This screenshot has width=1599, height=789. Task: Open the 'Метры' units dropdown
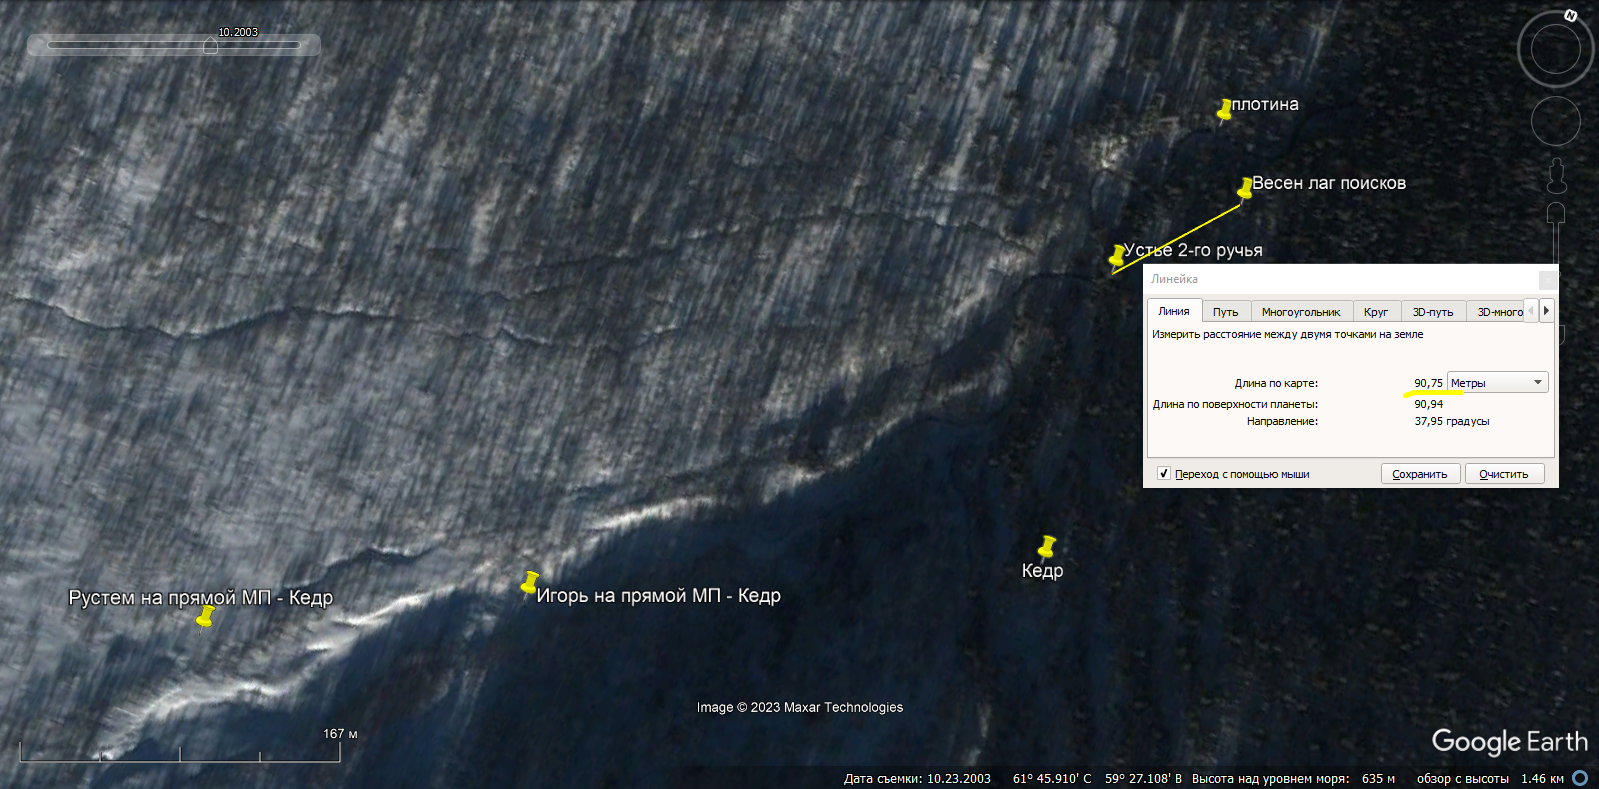click(1497, 383)
